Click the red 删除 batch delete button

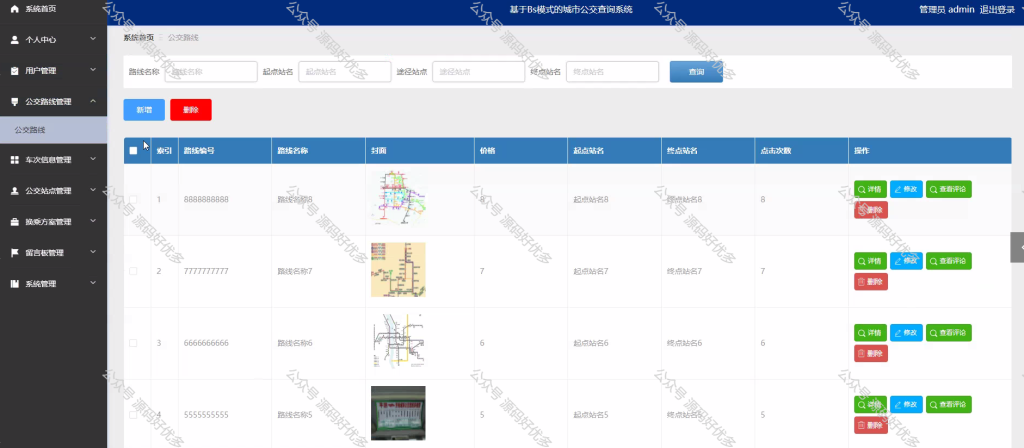[191, 110]
